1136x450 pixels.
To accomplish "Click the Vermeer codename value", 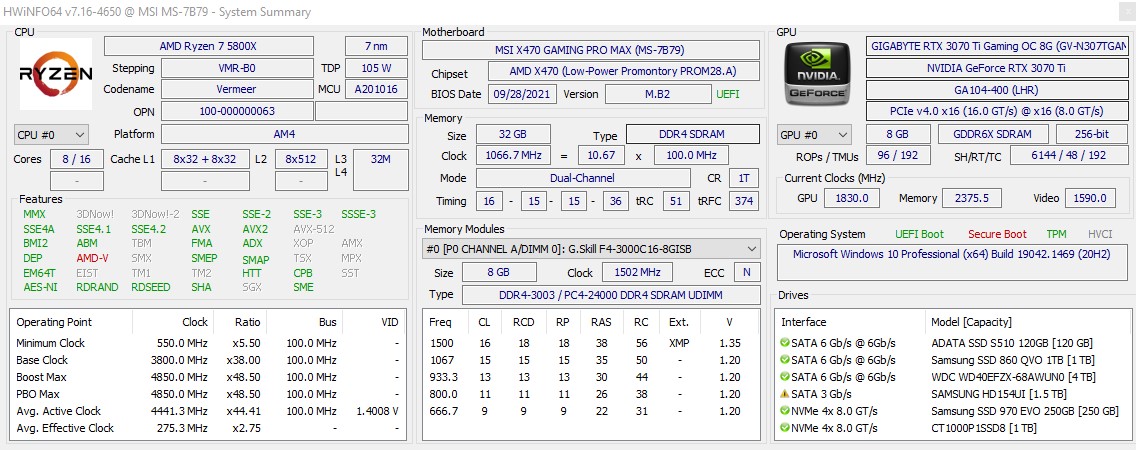I will [236, 89].
